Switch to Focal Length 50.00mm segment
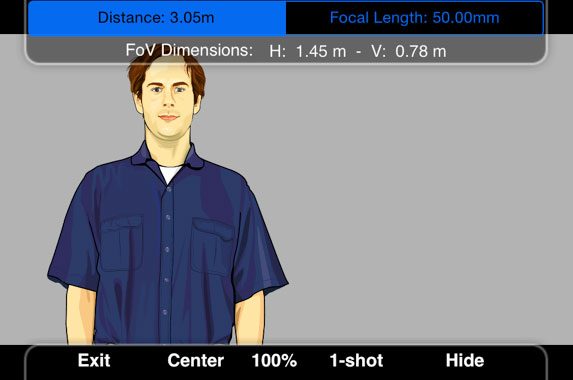Image resolution: width=573 pixels, height=380 pixels. pyautogui.click(x=414, y=18)
